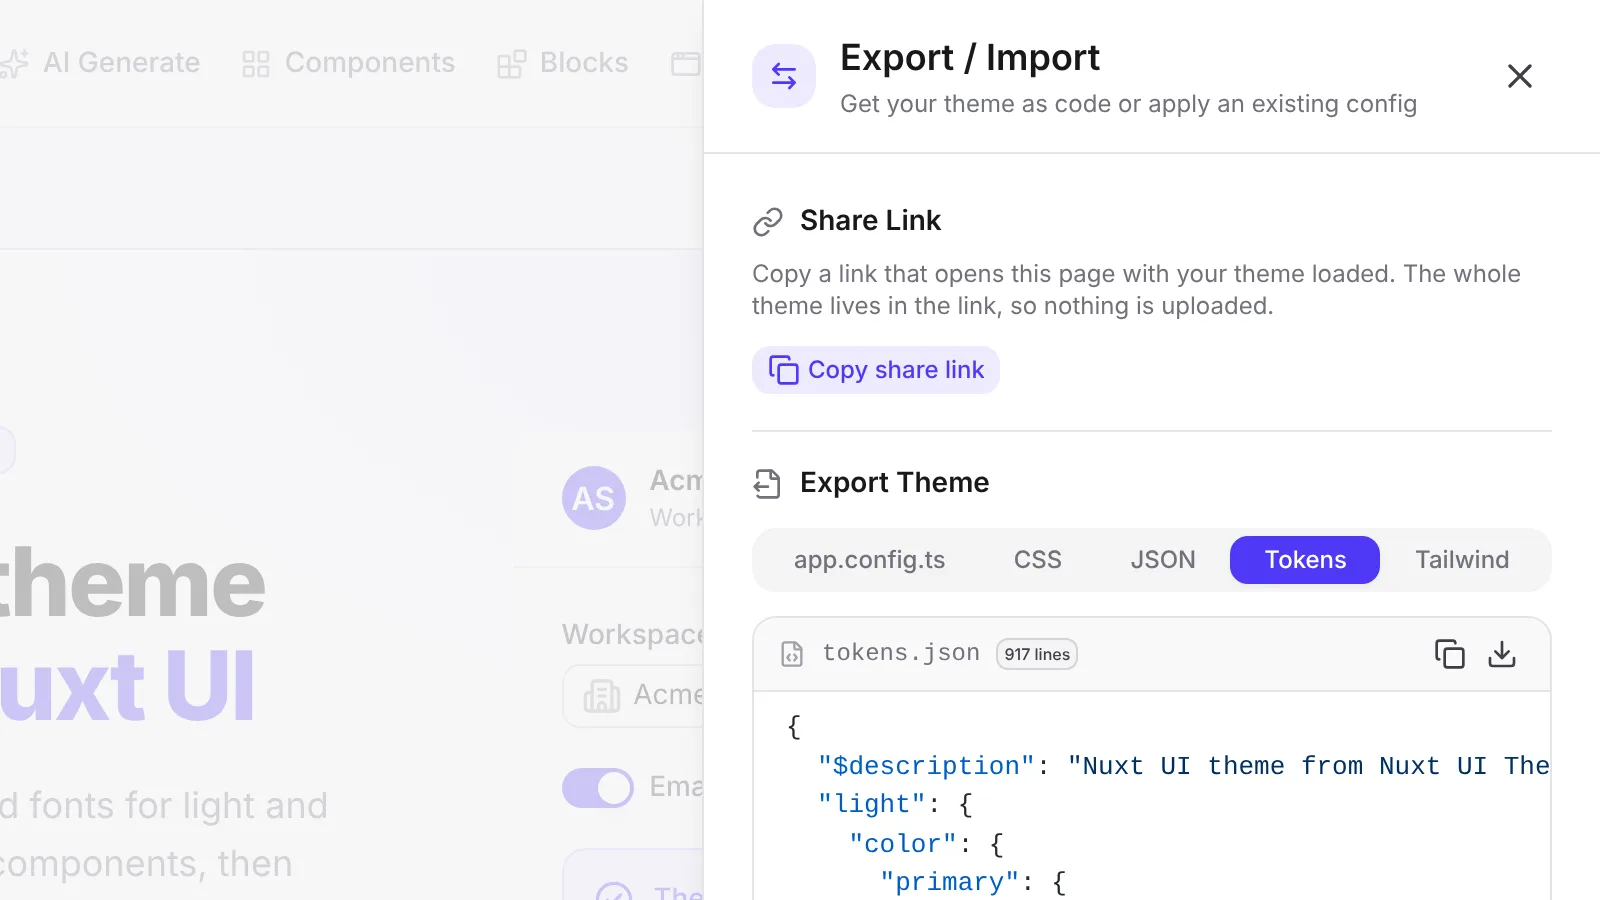Copy the share link
The height and width of the screenshot is (900, 1600).
(x=876, y=370)
